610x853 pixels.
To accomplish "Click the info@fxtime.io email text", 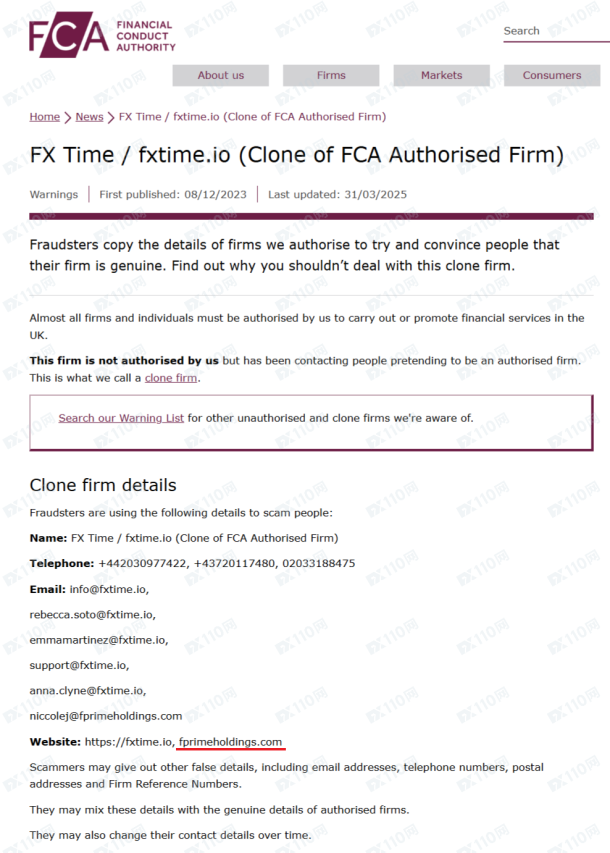I will pyautogui.click(x=109, y=589).
